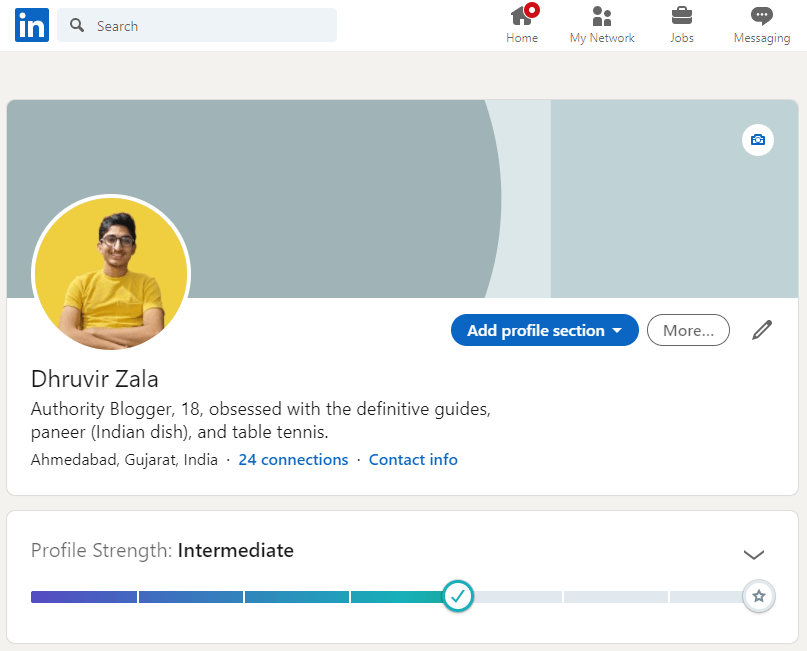Viewport: 807px width, 651px height.
Task: Focus the Search input field
Action: [197, 25]
